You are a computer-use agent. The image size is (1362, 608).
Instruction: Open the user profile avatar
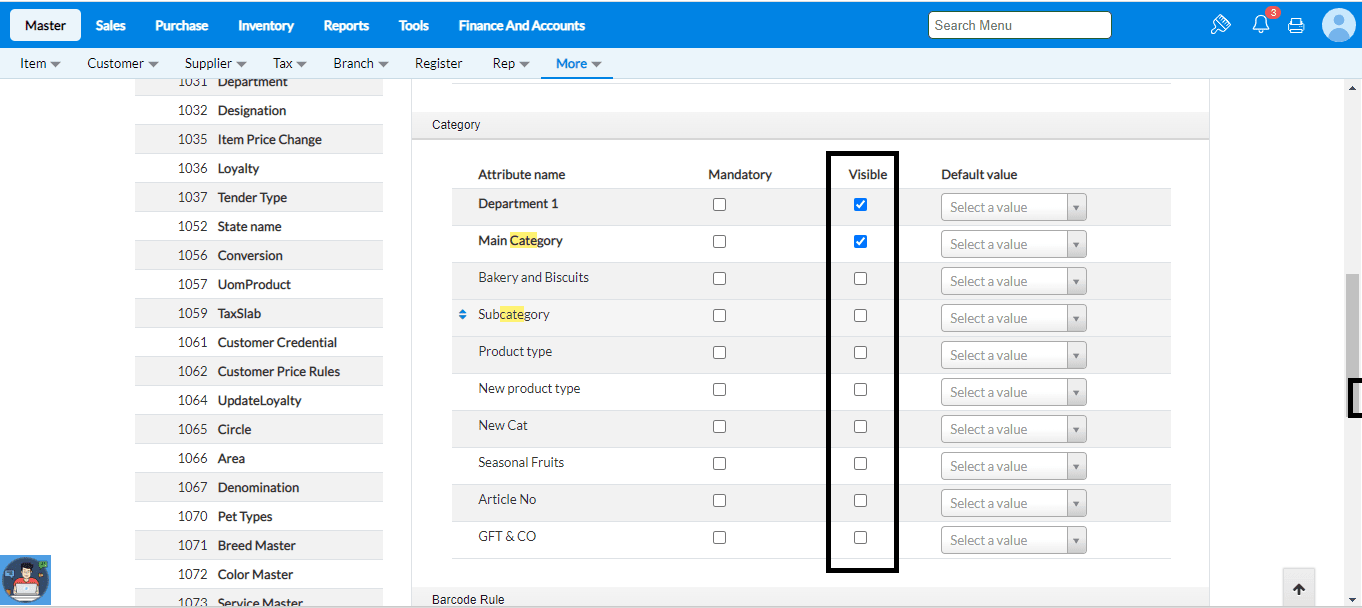pos(1338,25)
